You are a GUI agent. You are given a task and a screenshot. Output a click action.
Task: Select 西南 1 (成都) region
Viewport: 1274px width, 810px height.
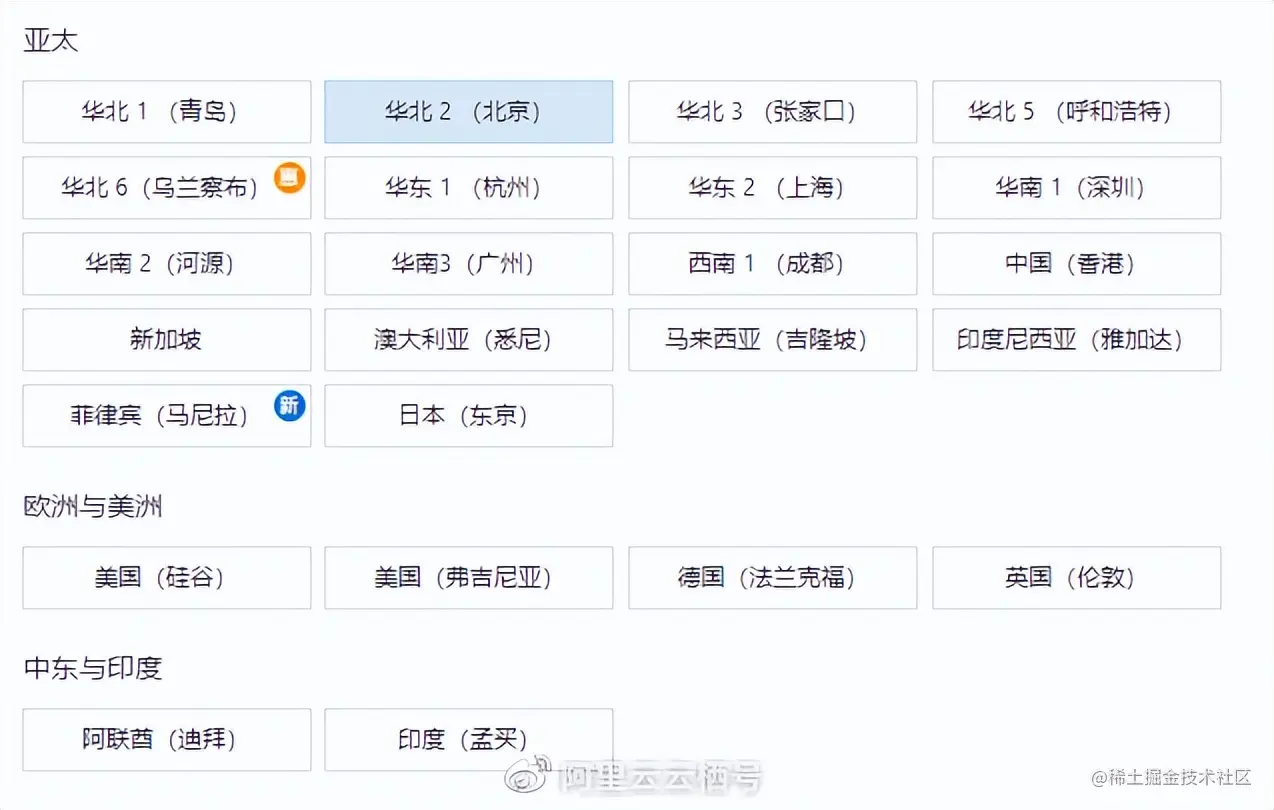pyautogui.click(x=772, y=264)
